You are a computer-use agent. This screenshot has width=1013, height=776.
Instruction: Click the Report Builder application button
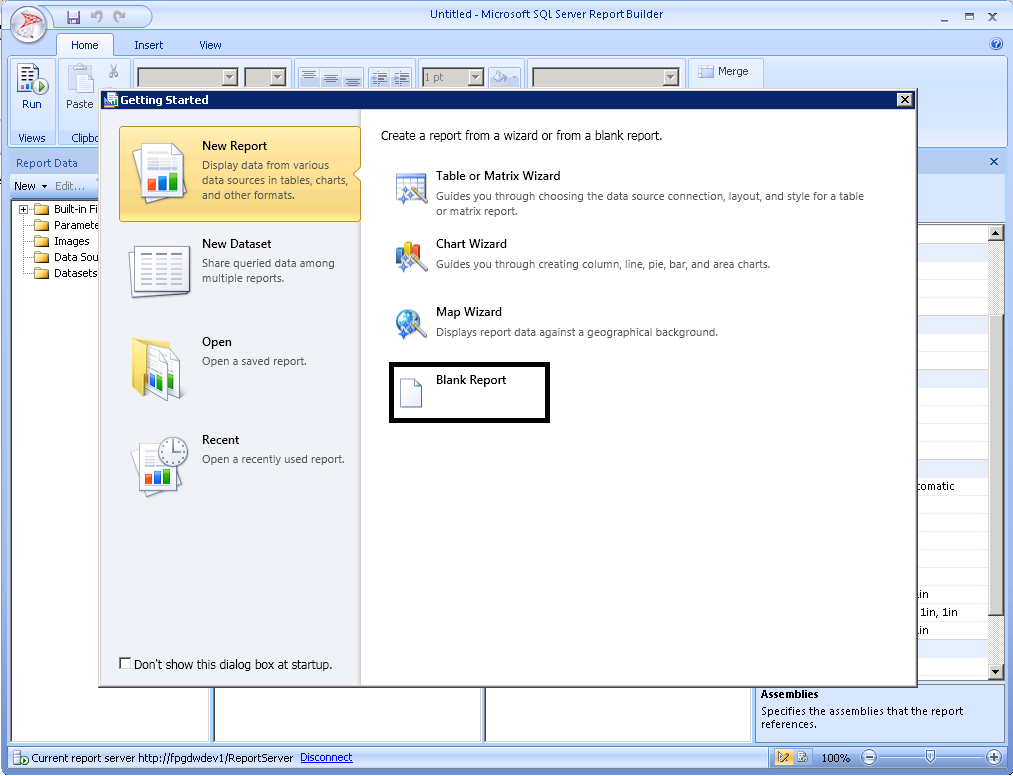click(30, 24)
